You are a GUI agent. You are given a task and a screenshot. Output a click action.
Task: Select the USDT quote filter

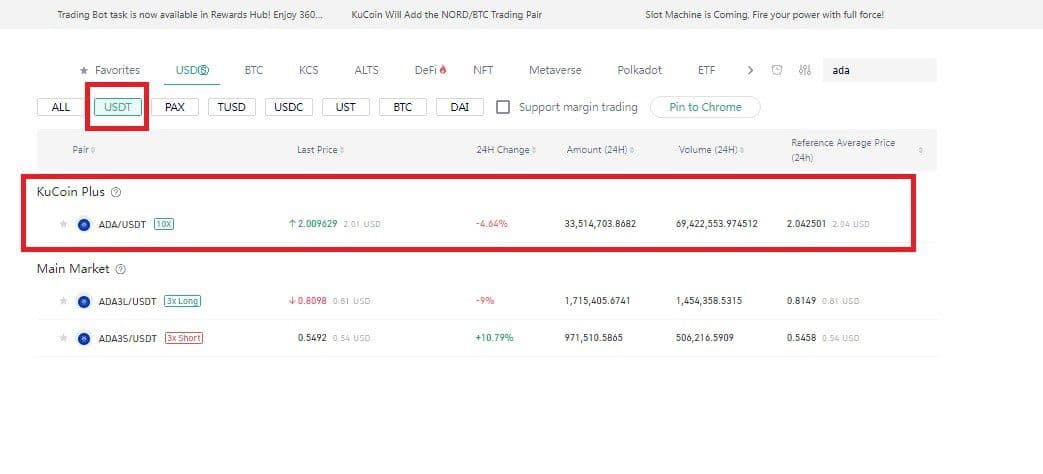coord(118,107)
